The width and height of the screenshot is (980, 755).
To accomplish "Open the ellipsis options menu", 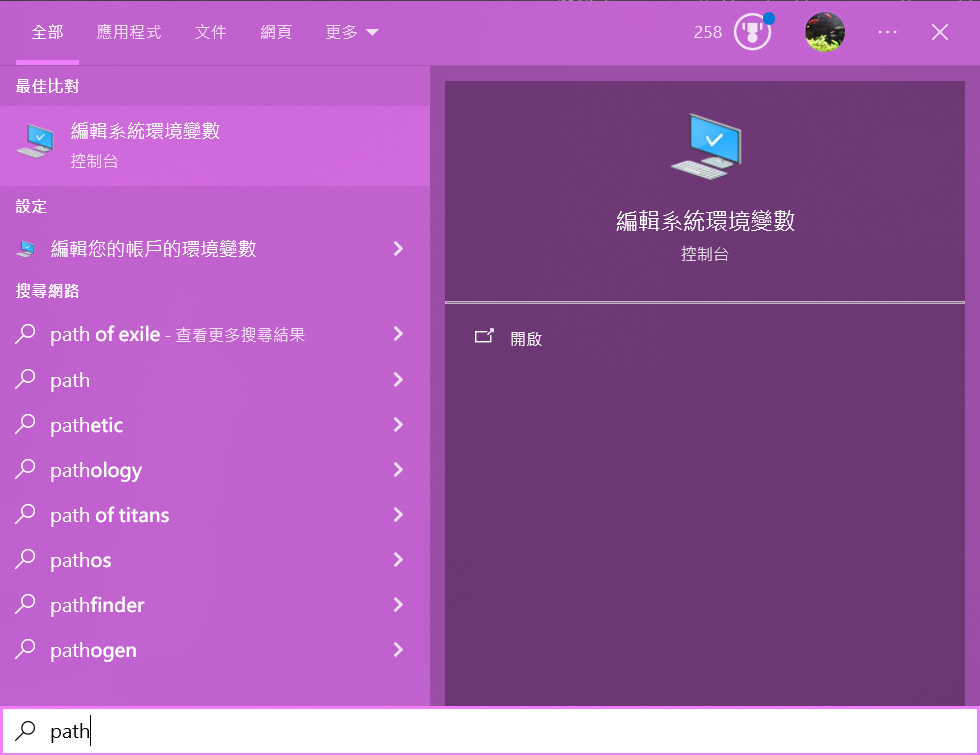I will click(x=887, y=31).
